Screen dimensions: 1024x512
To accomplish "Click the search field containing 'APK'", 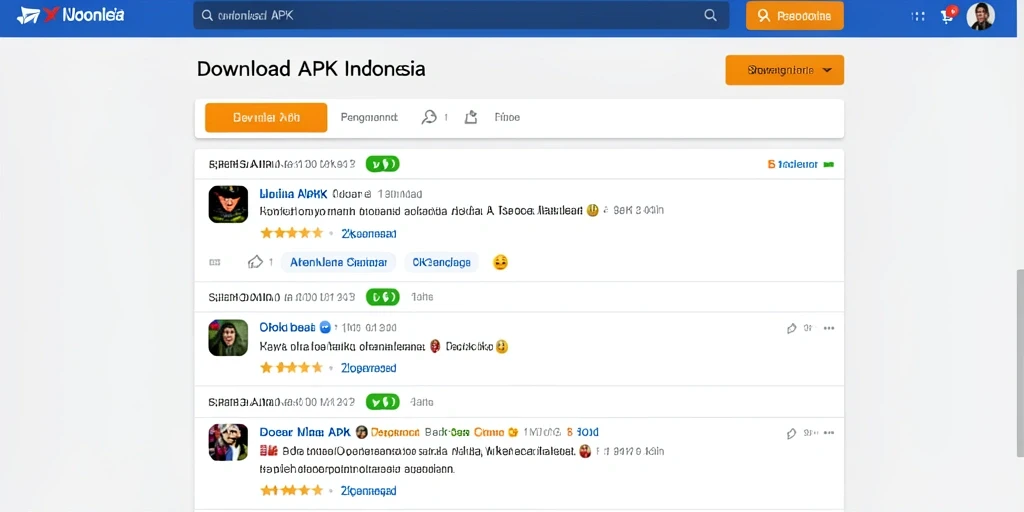I will (461, 16).
